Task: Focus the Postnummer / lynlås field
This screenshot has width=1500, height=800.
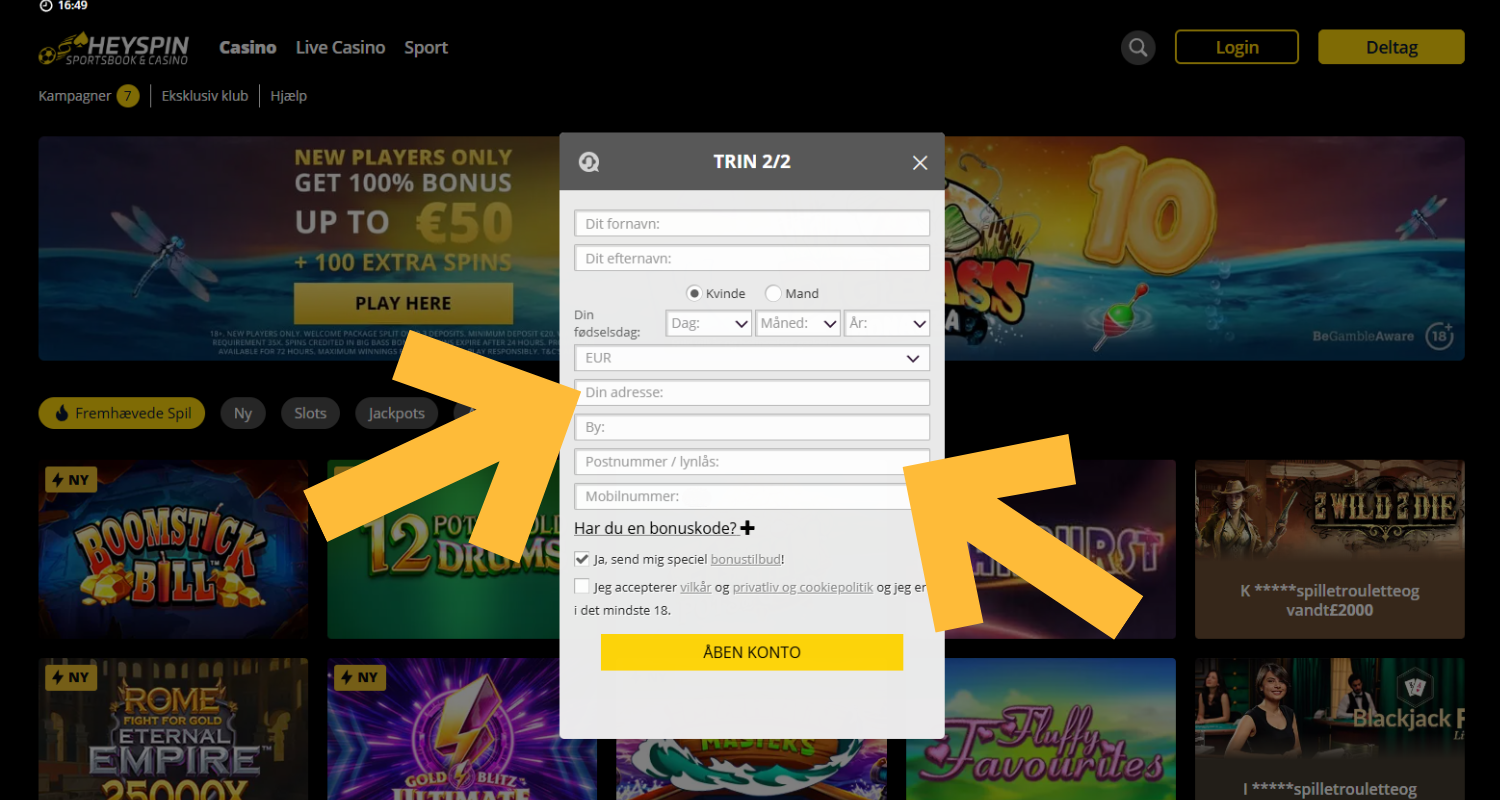Action: click(x=752, y=461)
